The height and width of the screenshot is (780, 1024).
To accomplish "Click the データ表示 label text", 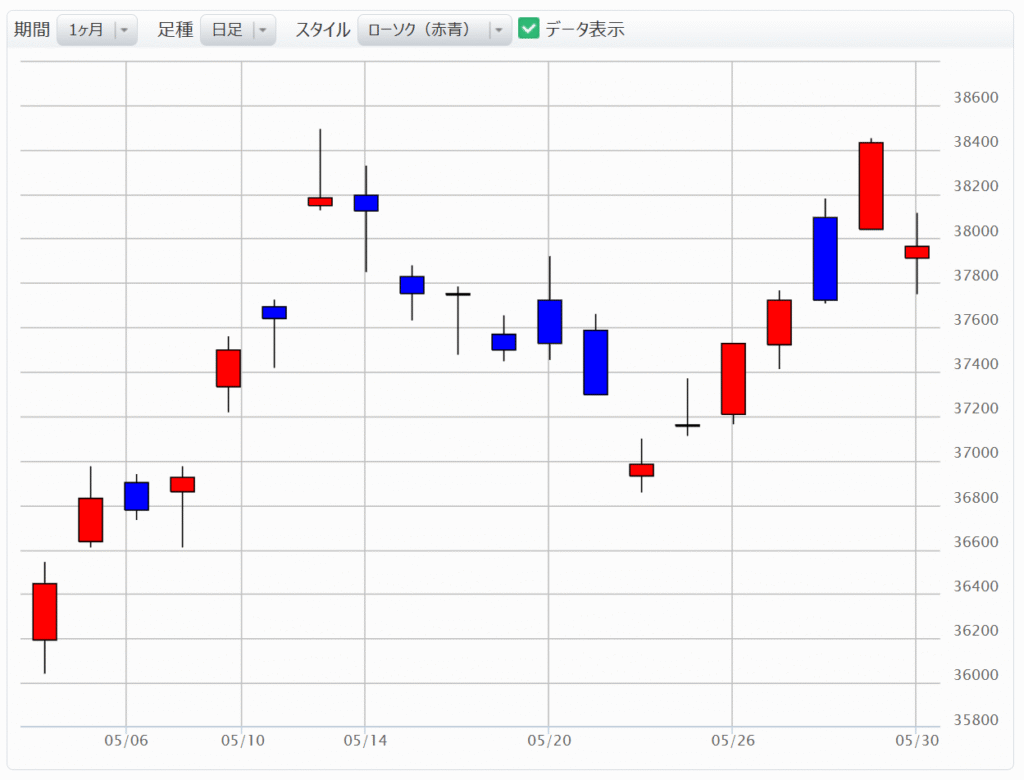I will [x=584, y=29].
